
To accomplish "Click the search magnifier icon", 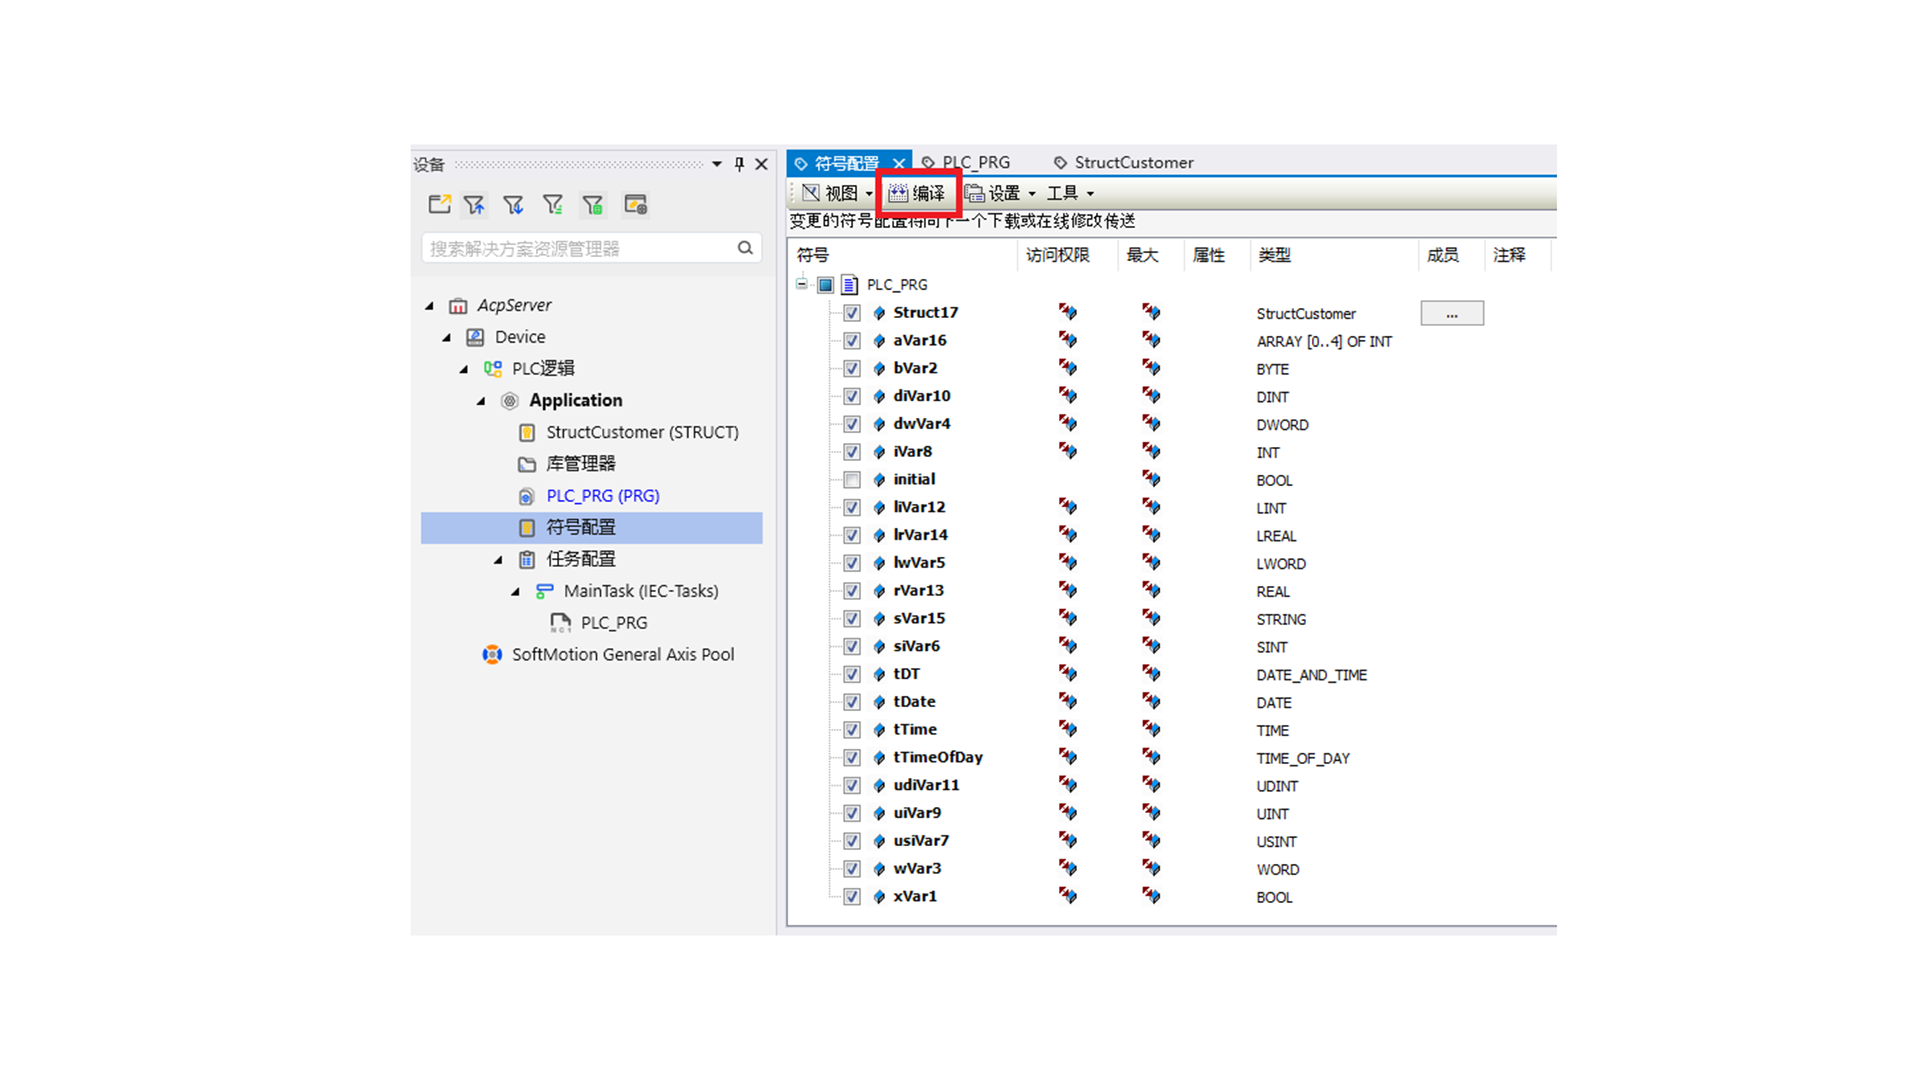I will [x=745, y=248].
